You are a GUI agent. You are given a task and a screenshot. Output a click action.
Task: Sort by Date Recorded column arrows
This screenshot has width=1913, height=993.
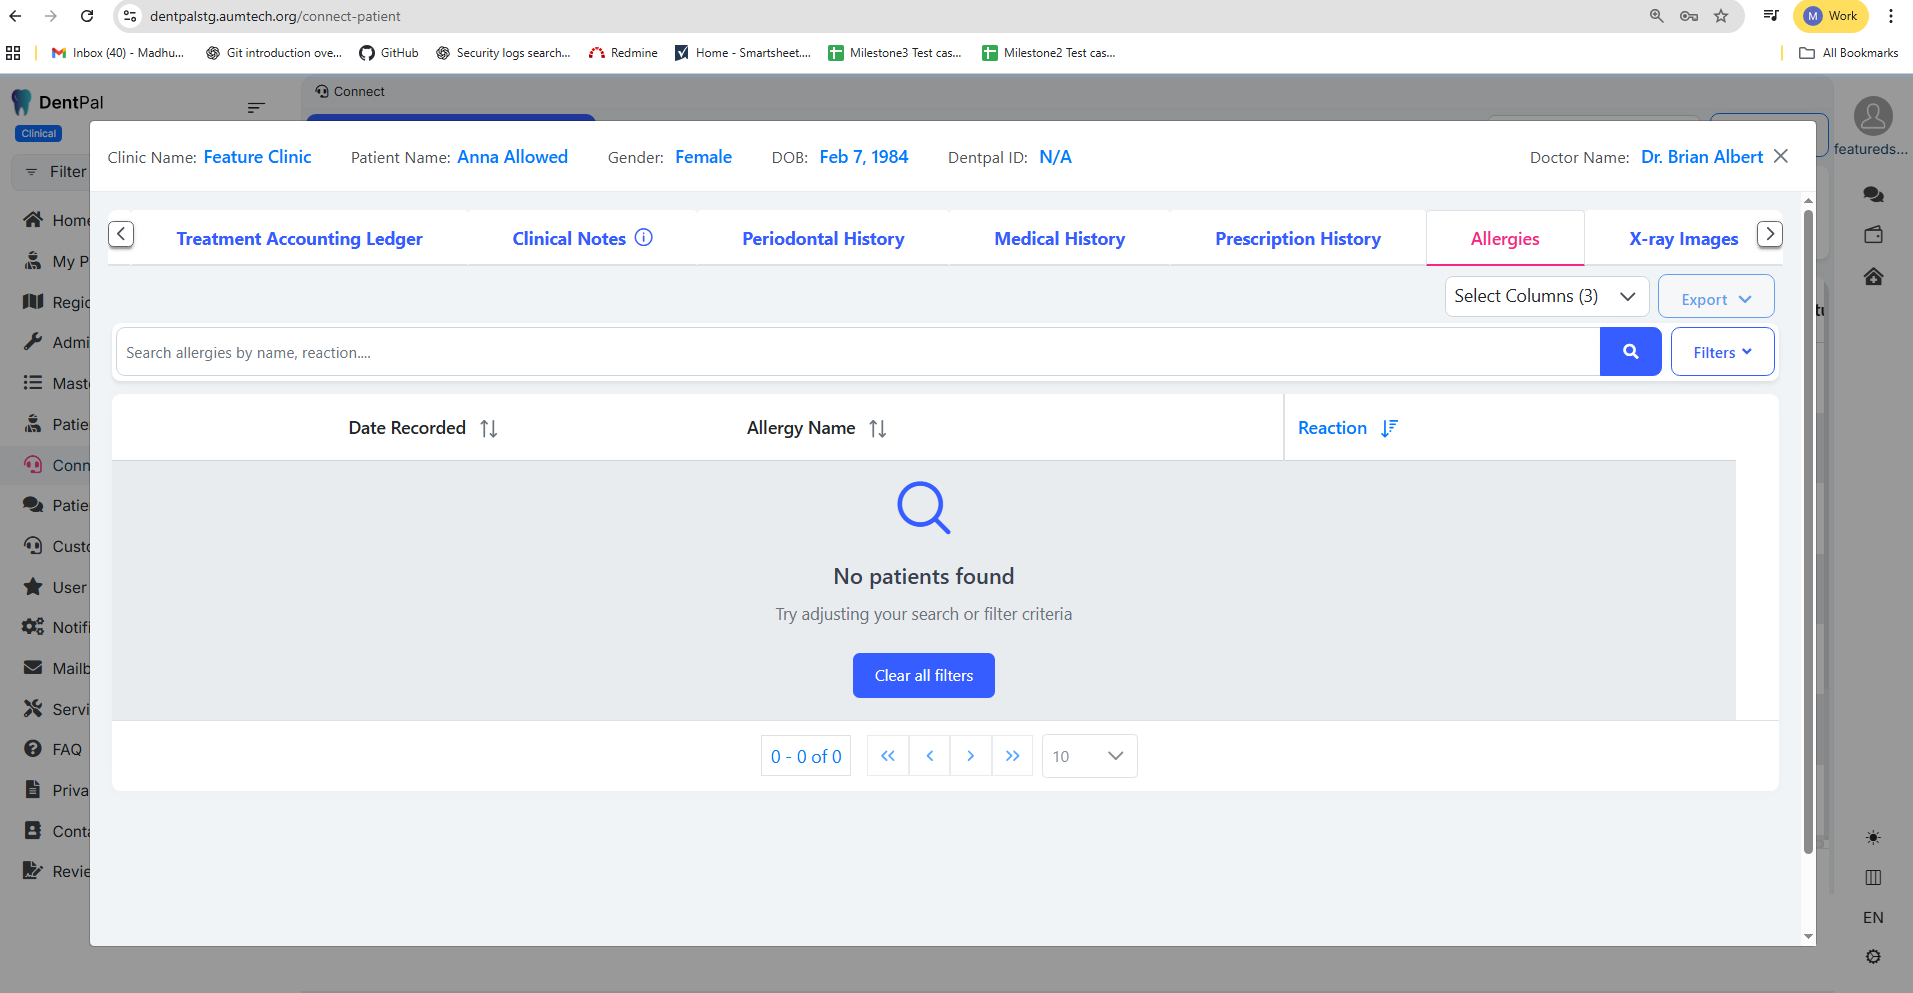pyautogui.click(x=488, y=429)
